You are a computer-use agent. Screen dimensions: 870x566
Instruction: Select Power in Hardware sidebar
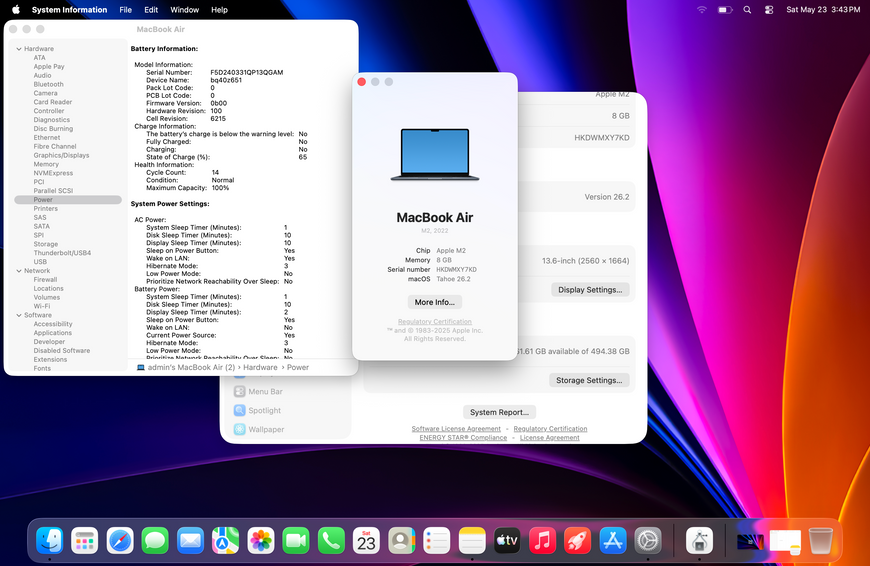tap(68, 200)
